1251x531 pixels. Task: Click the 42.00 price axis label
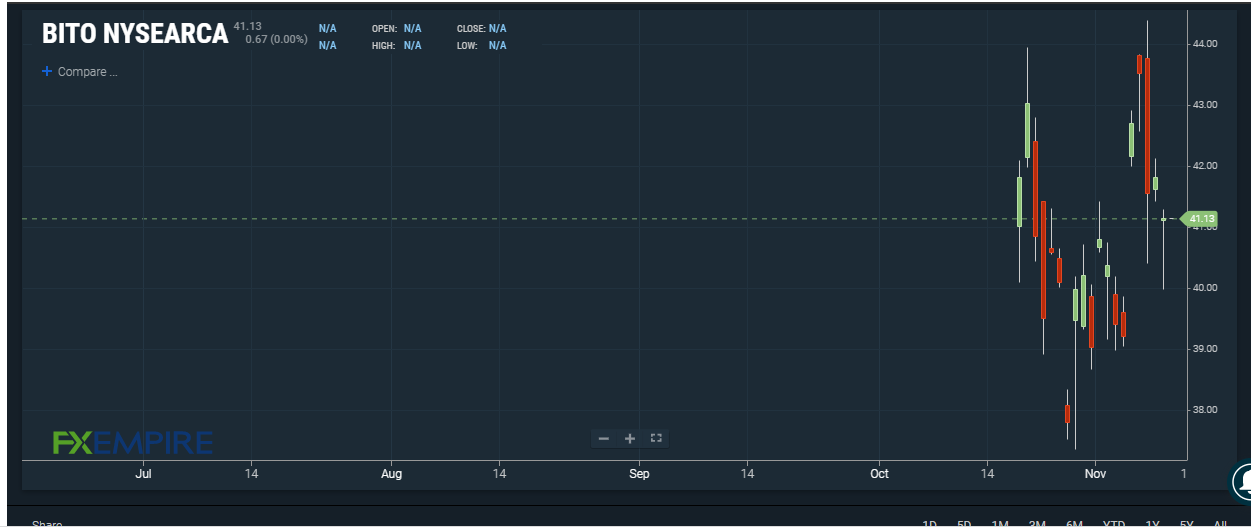[x=1204, y=166]
